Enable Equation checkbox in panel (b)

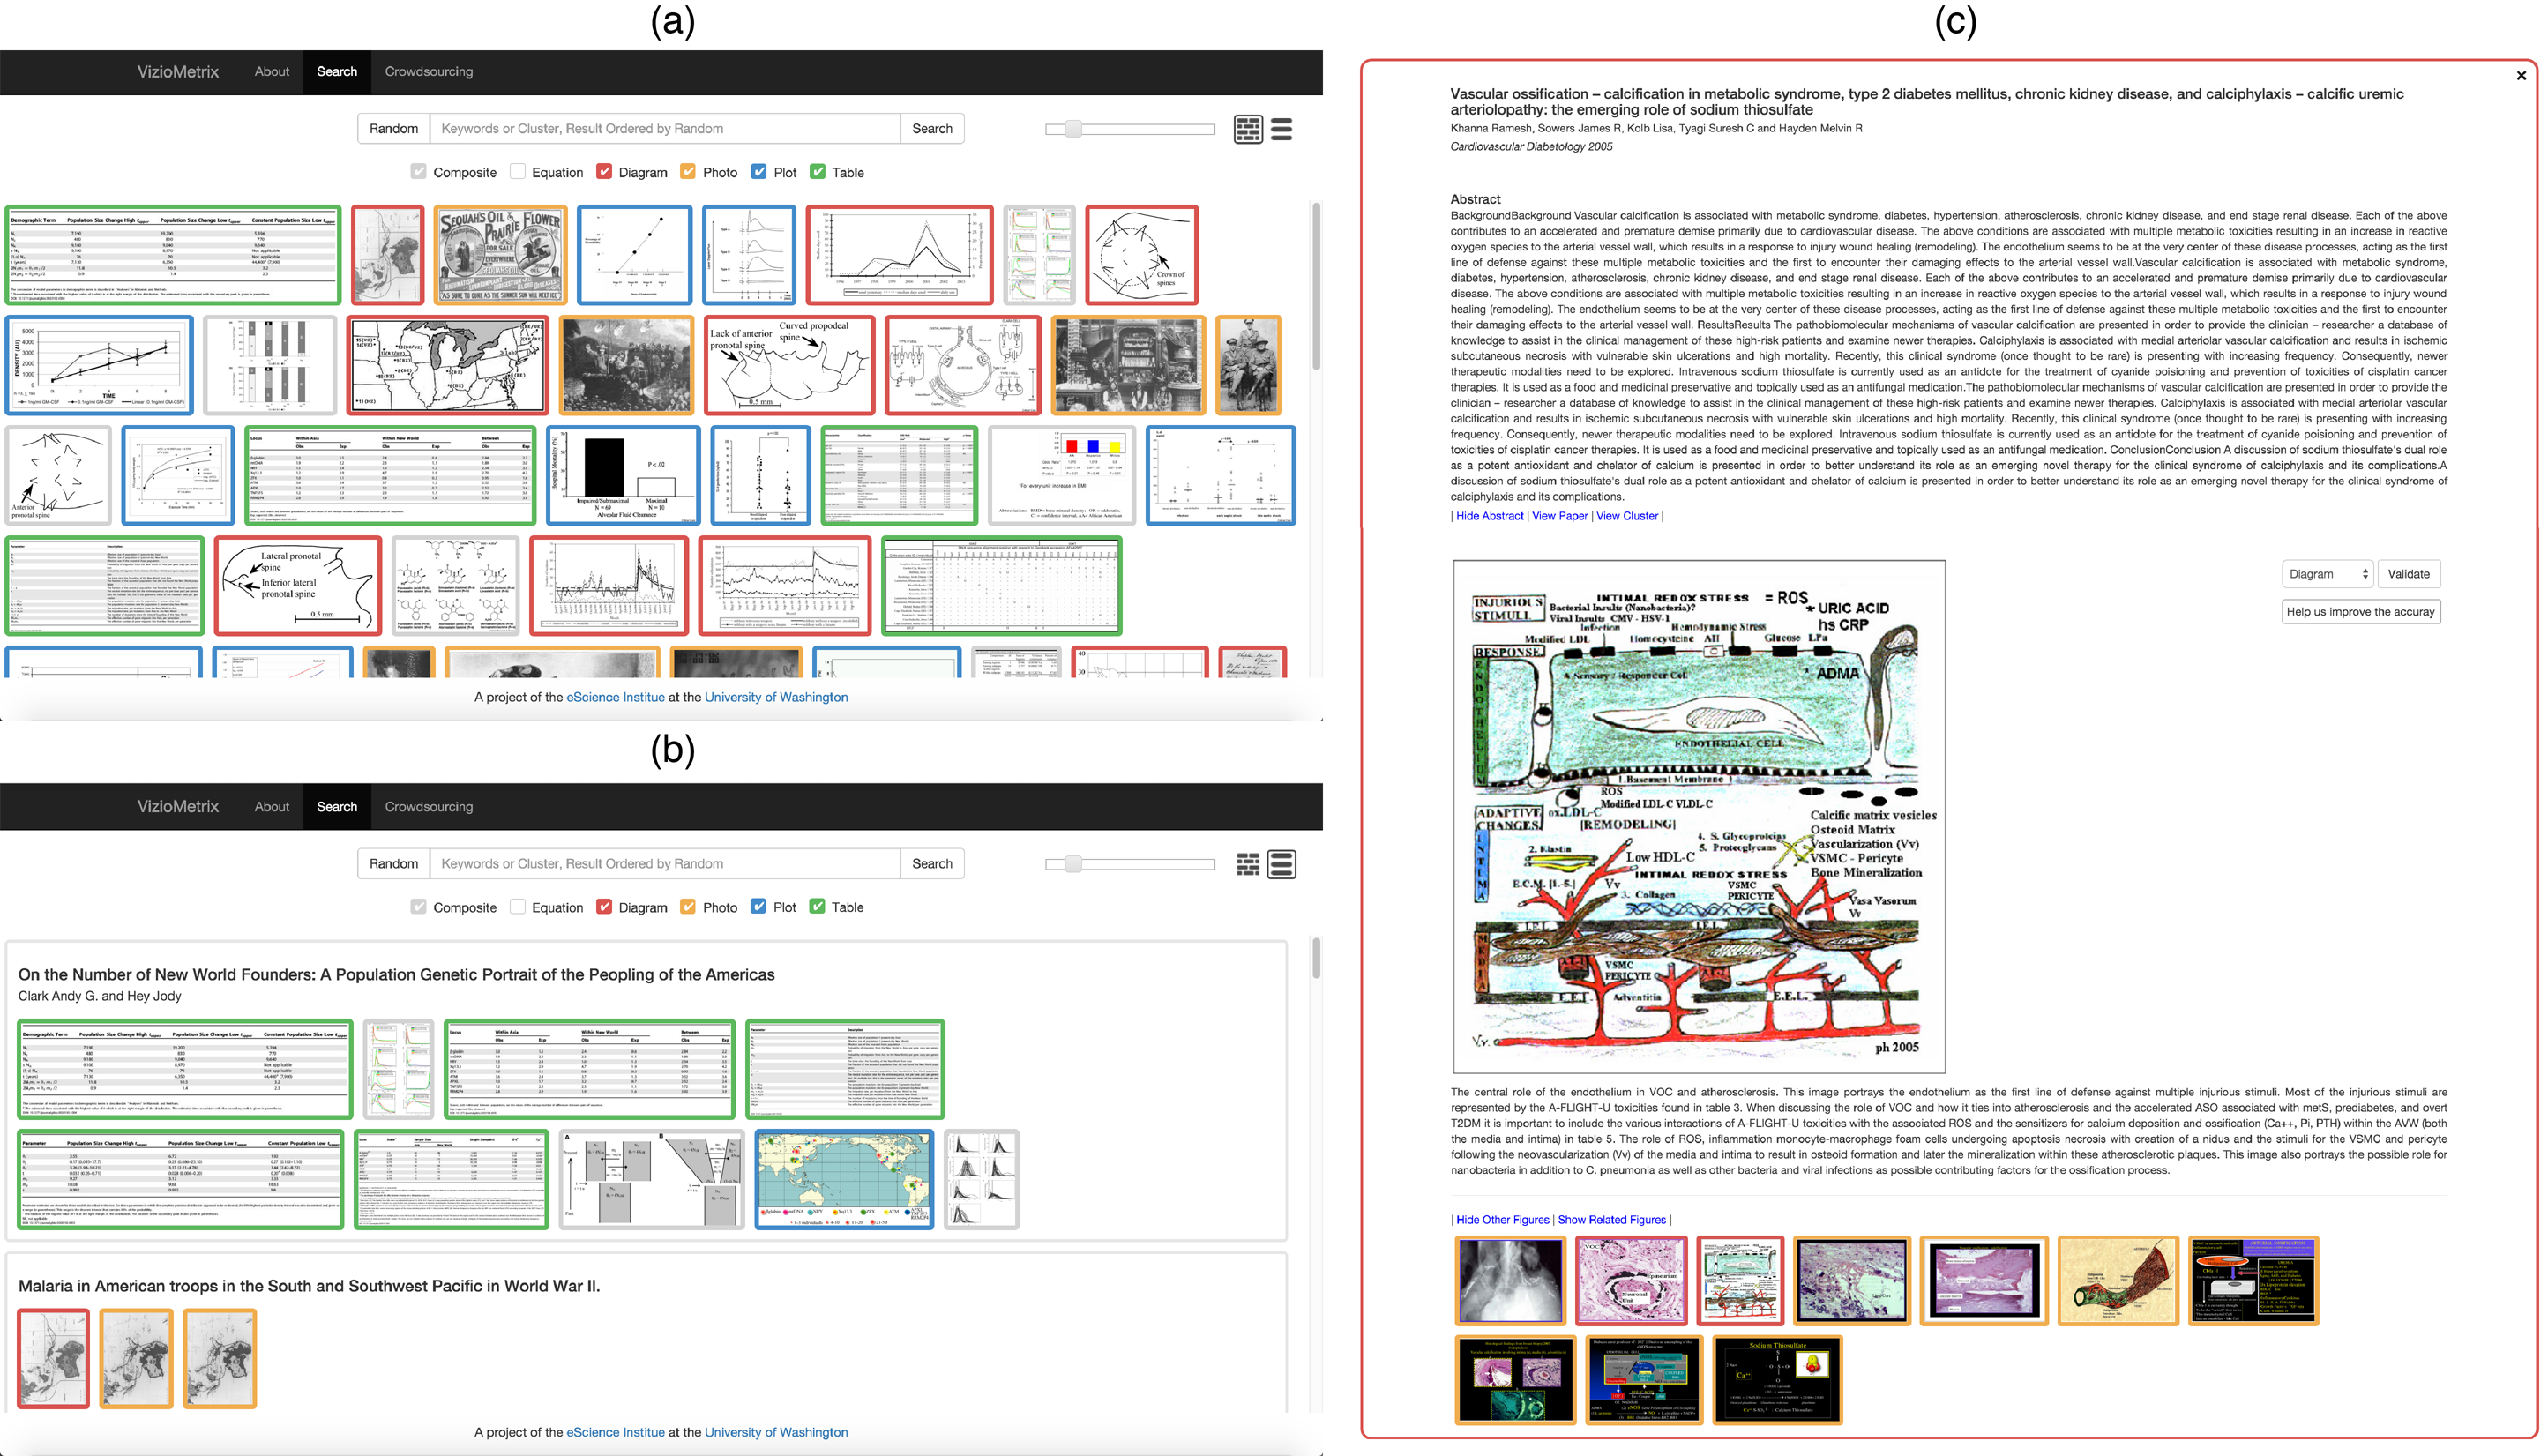[x=517, y=906]
